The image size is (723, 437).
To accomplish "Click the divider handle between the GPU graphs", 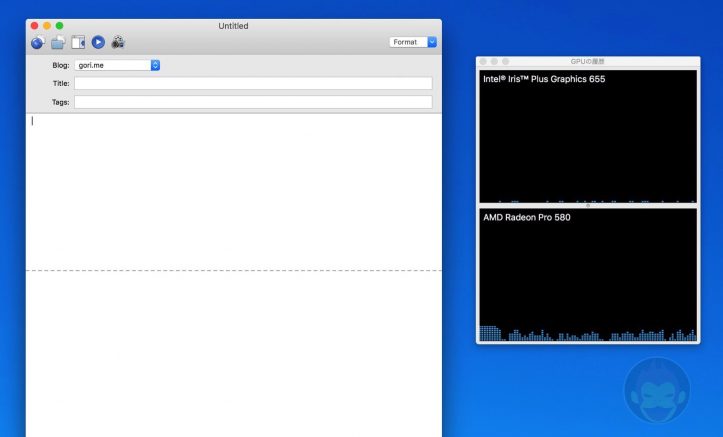I will pyautogui.click(x=588, y=206).
